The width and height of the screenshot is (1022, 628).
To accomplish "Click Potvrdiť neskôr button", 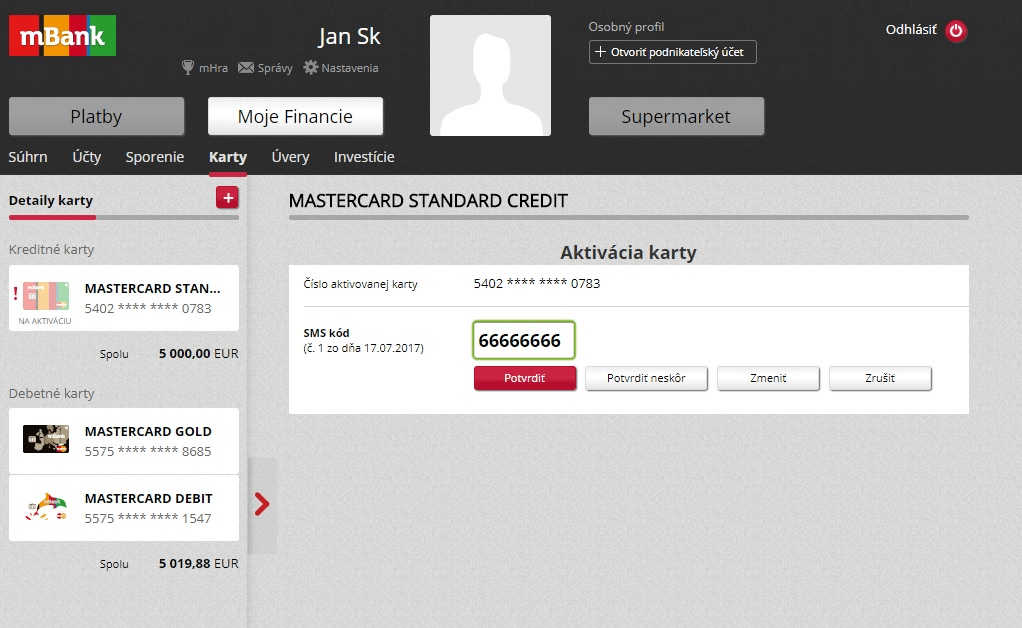I will click(x=646, y=378).
